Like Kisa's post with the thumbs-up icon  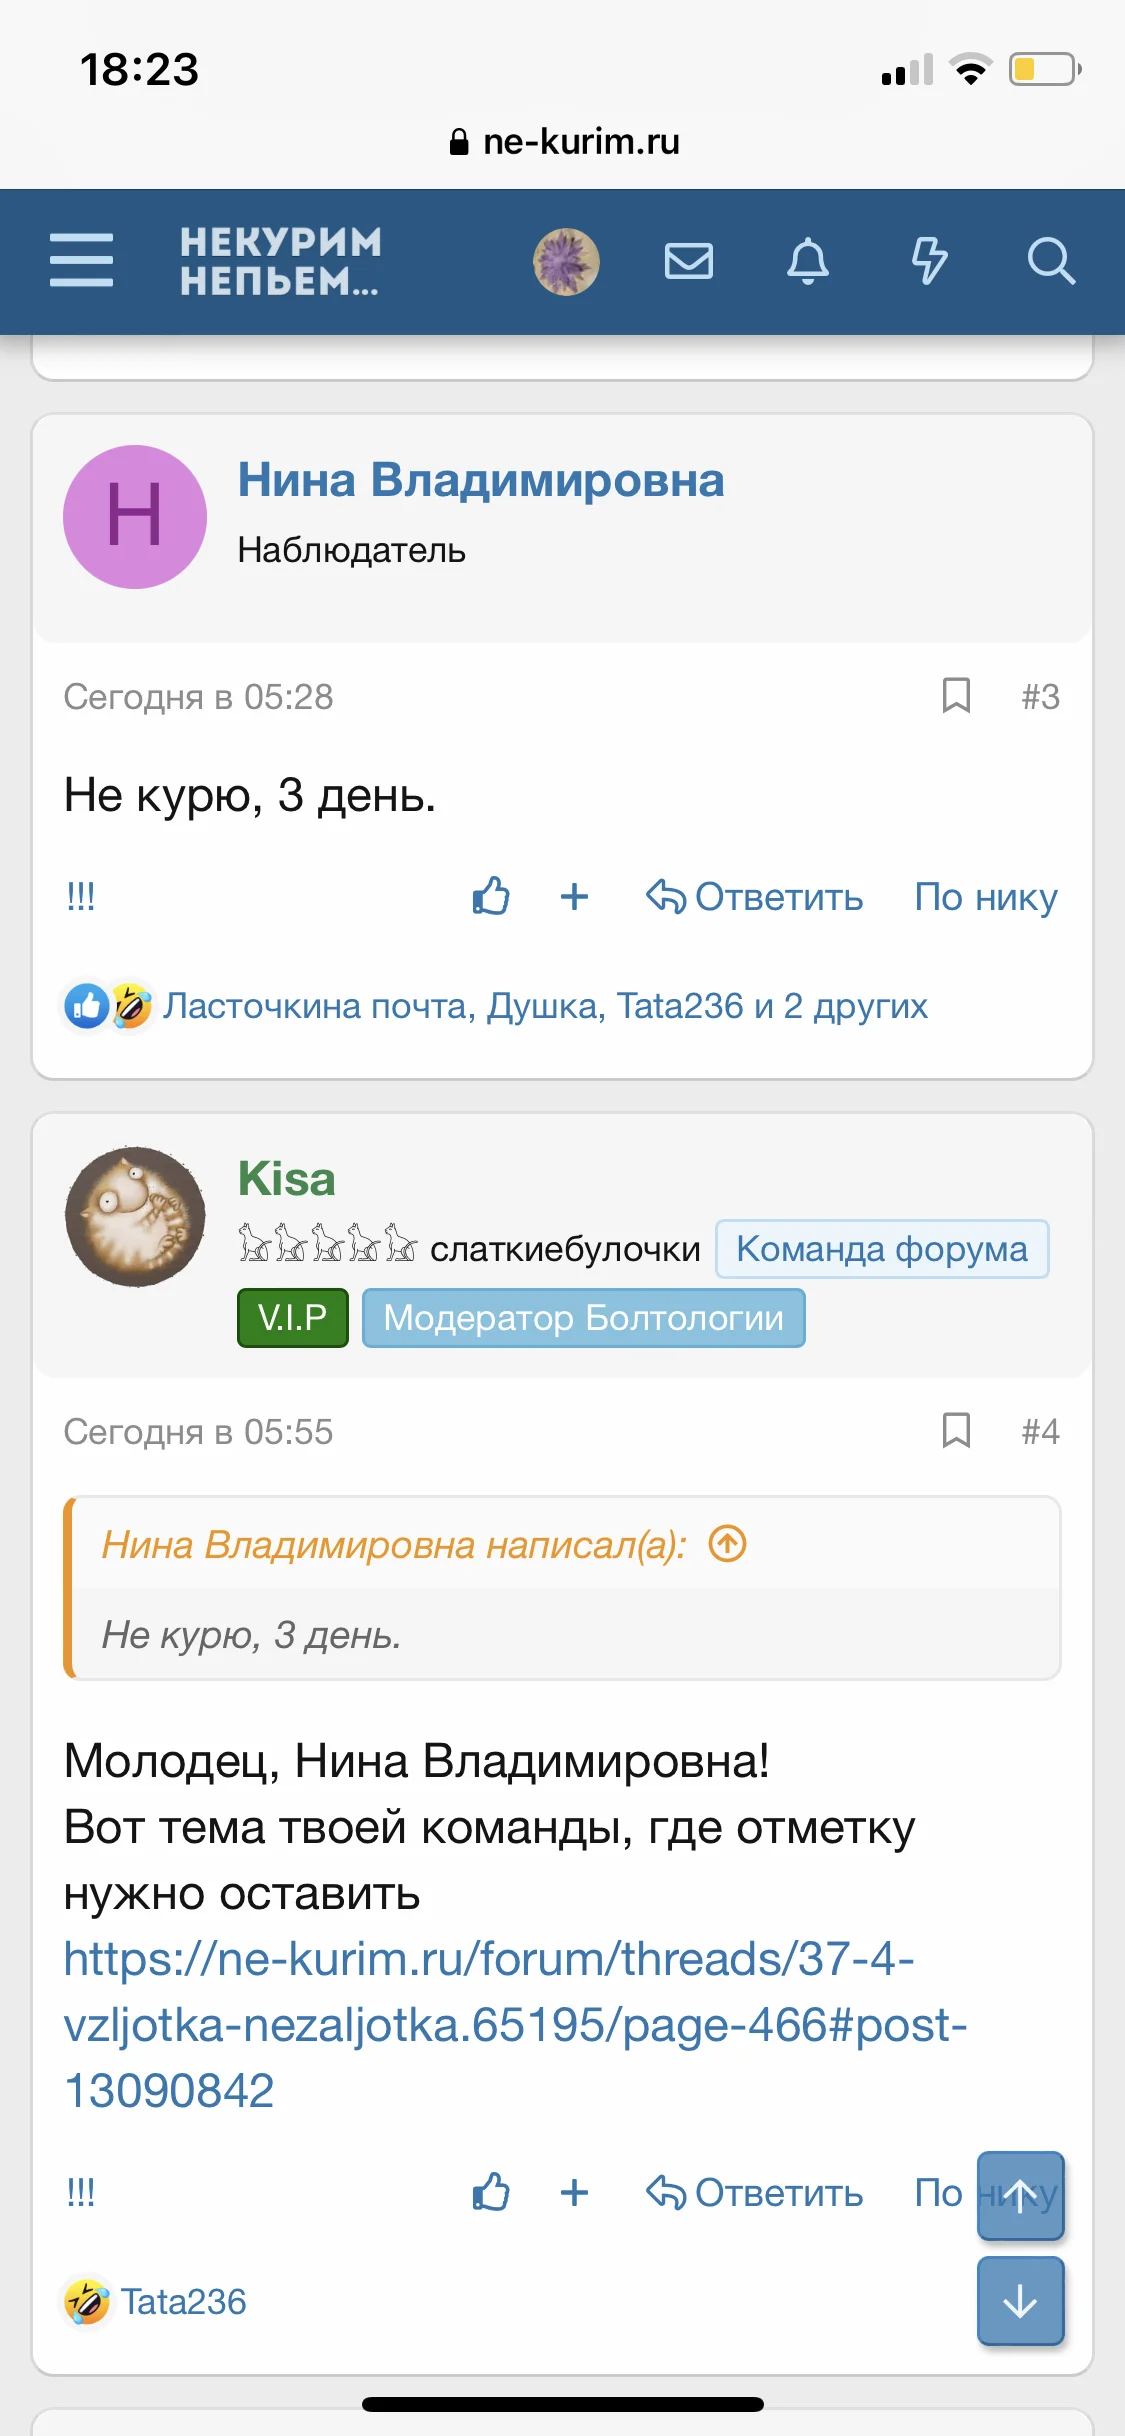click(x=491, y=2192)
